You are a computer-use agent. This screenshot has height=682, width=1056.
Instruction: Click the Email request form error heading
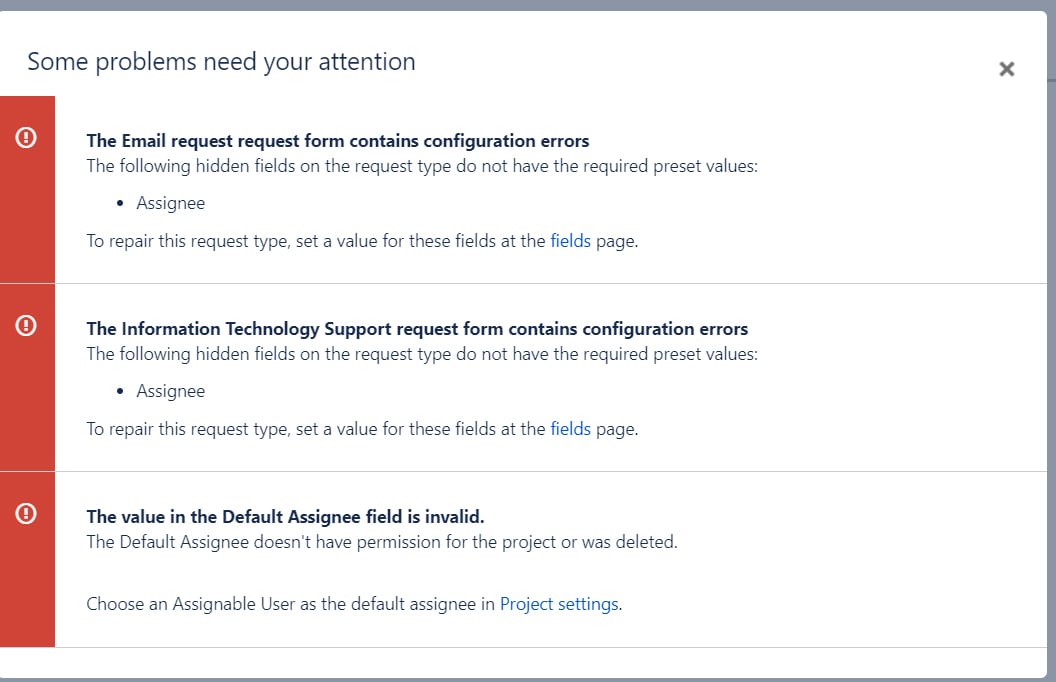337,141
